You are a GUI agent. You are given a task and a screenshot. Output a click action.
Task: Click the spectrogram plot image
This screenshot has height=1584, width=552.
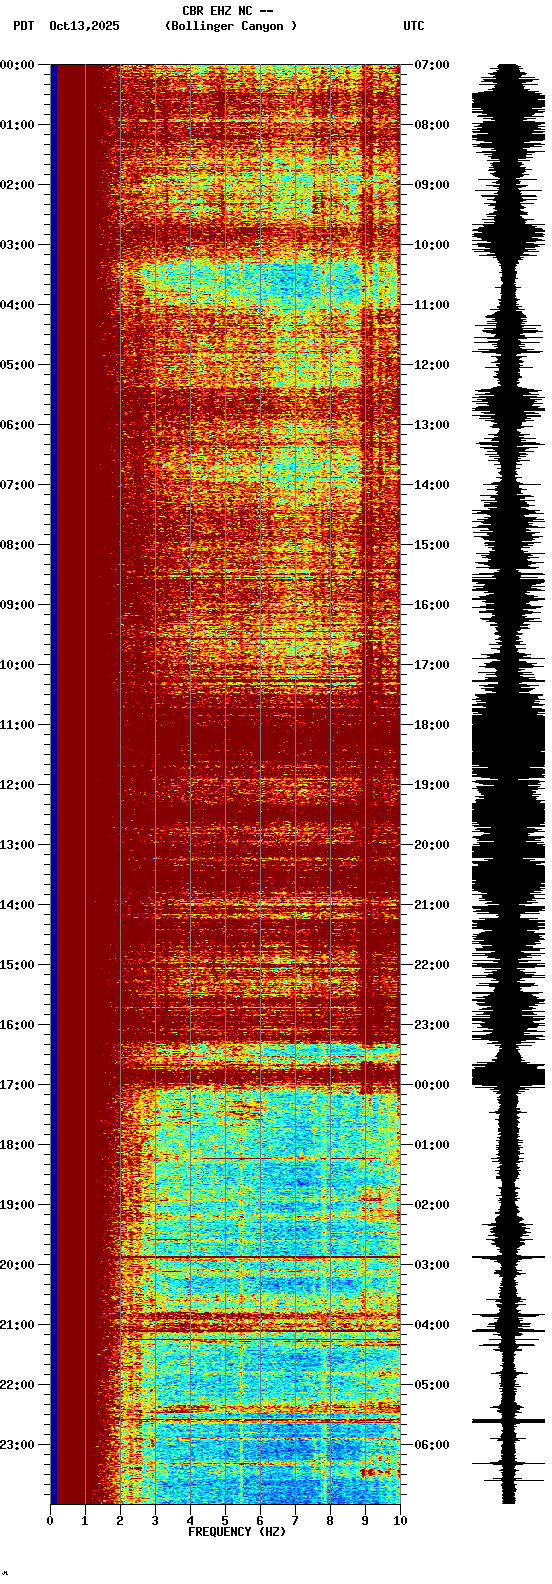click(x=225, y=784)
